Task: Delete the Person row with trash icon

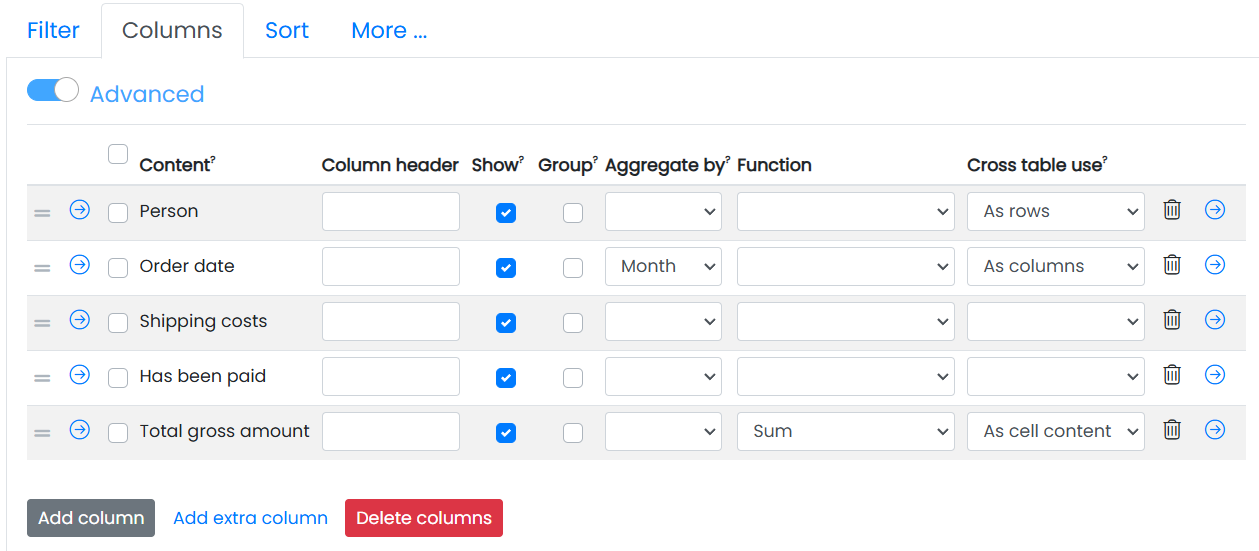Action: [1172, 210]
